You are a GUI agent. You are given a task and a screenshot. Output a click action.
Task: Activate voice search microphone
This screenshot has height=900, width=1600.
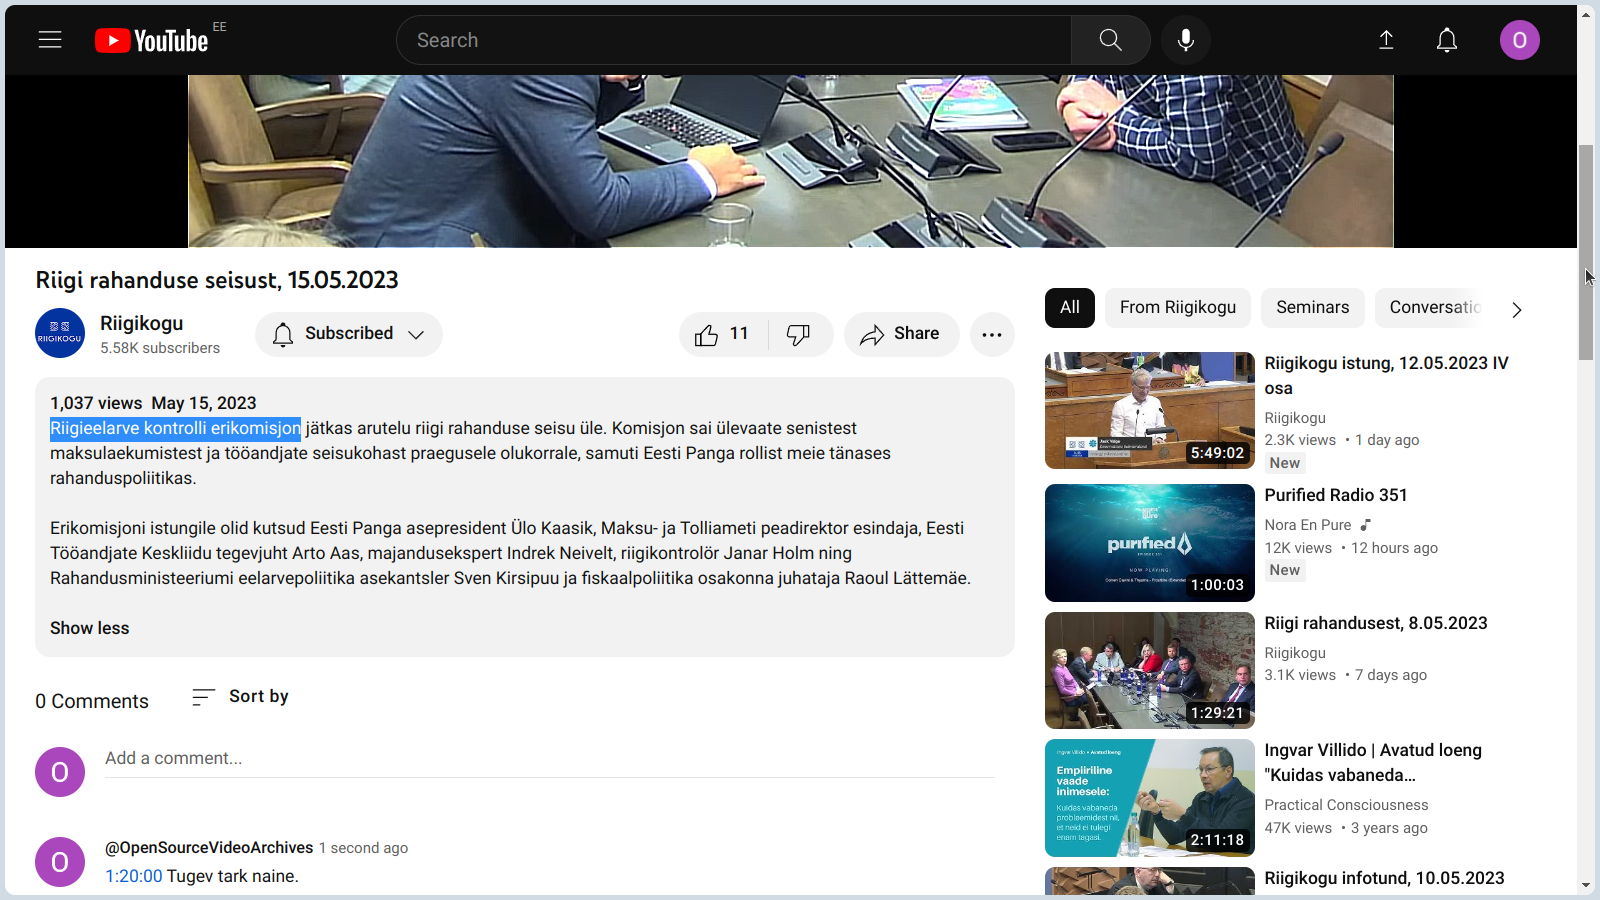point(1186,40)
